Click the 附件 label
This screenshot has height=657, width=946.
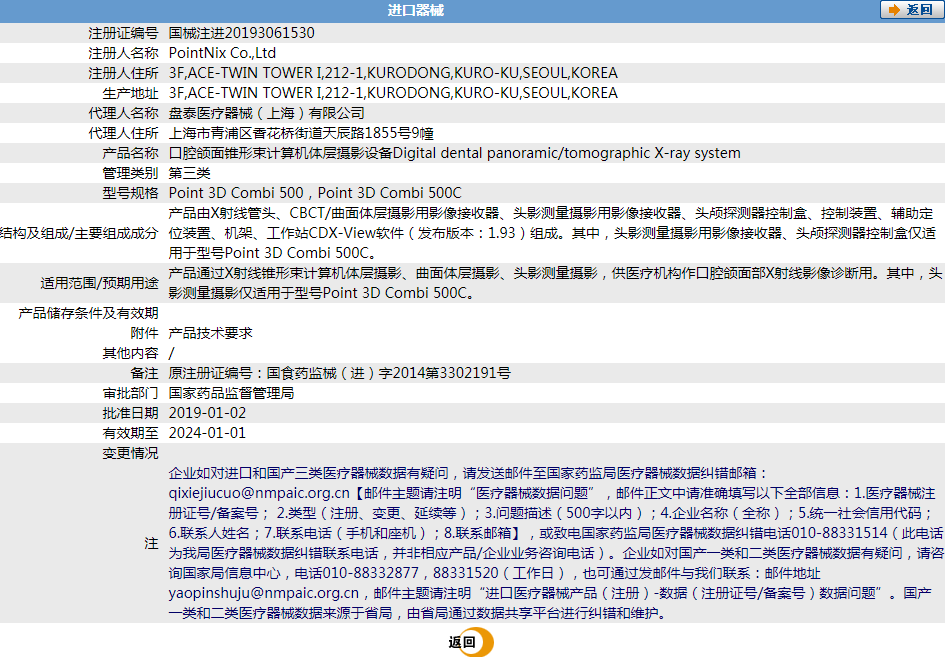tap(144, 333)
